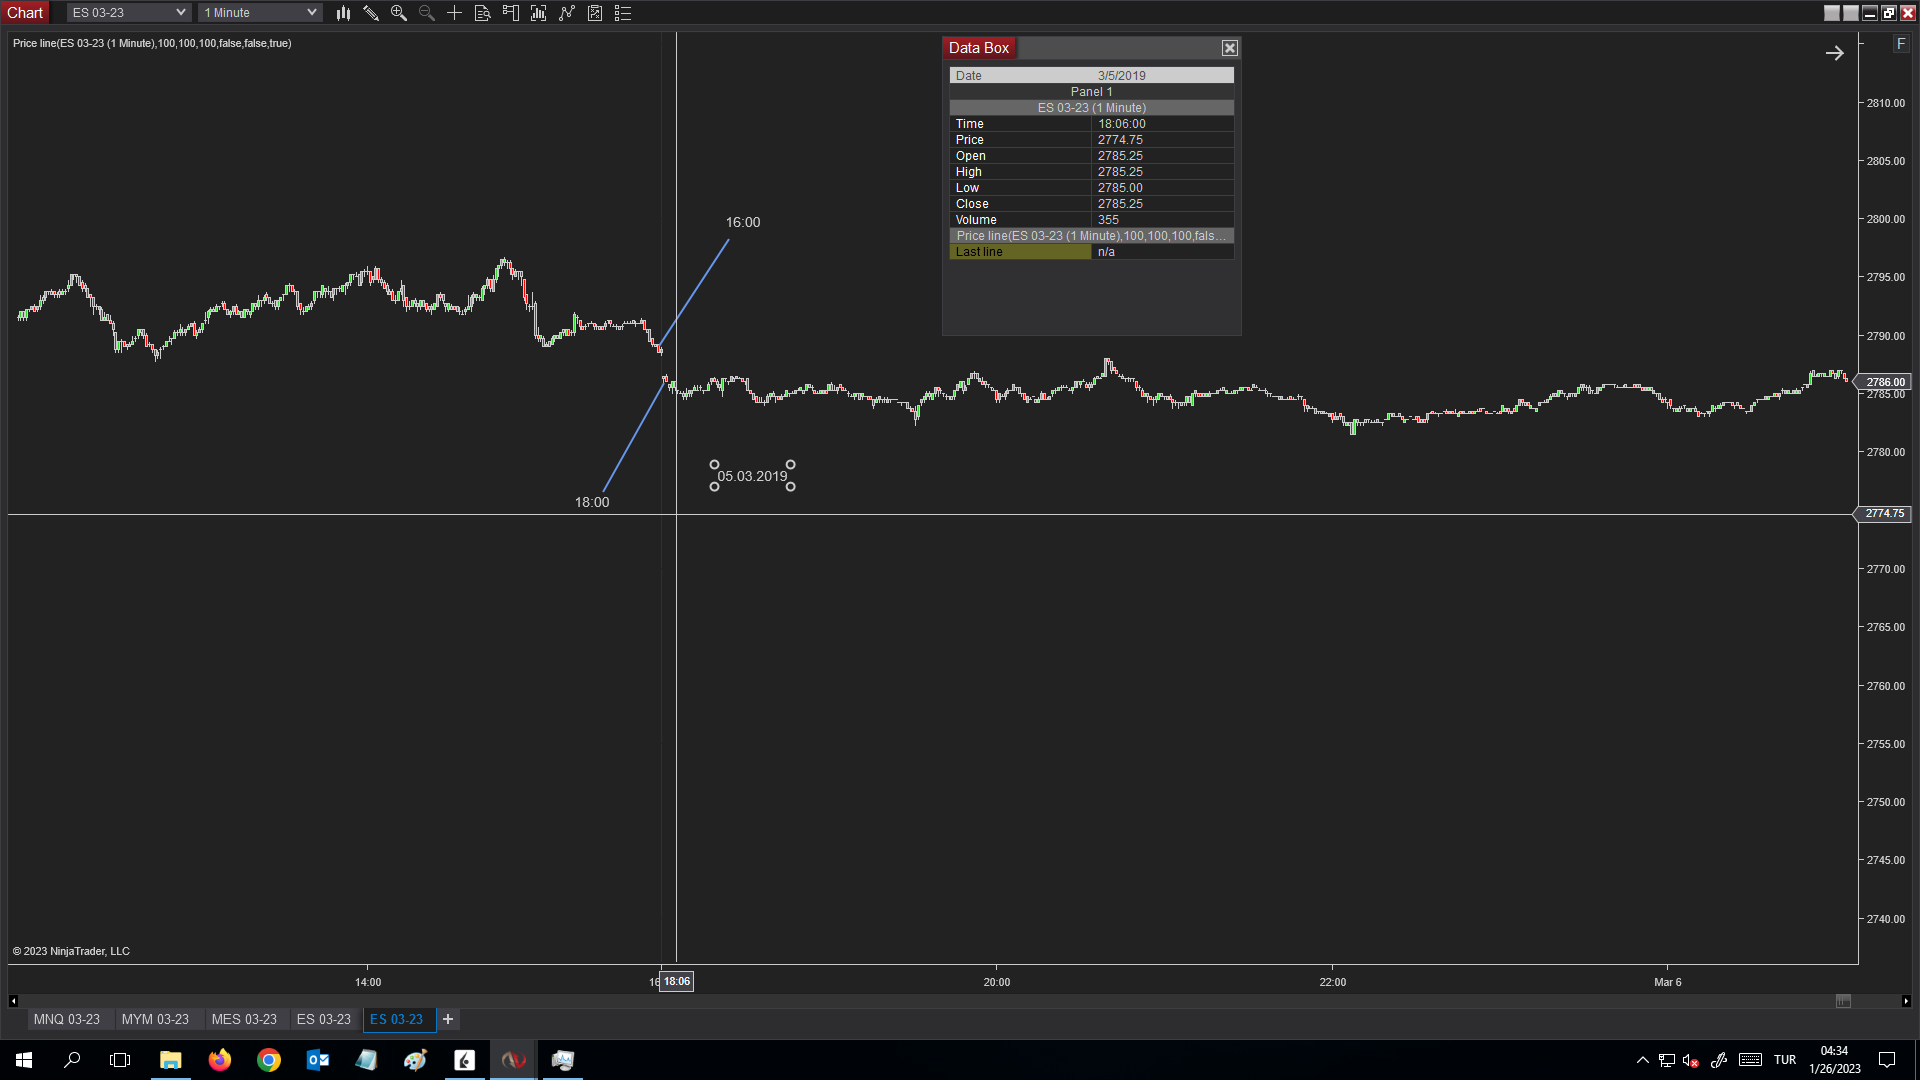Open the Data Box toolbar icon
Viewport: 1920px width, 1080px height.
[483, 13]
